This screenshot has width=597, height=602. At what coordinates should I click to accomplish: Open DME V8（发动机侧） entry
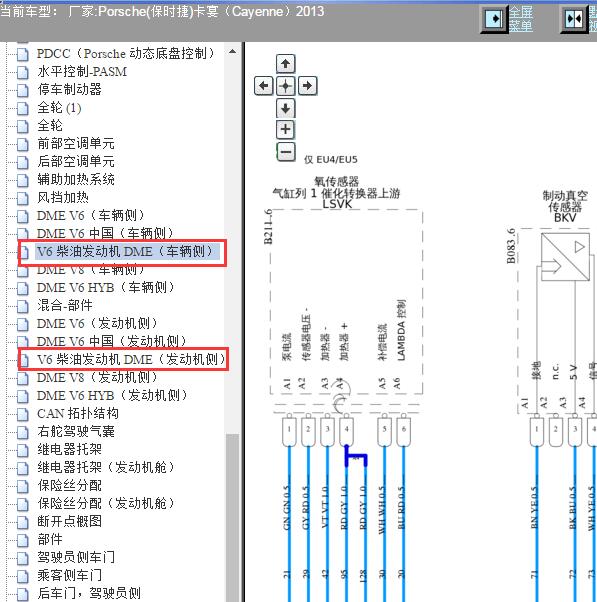coord(98,377)
